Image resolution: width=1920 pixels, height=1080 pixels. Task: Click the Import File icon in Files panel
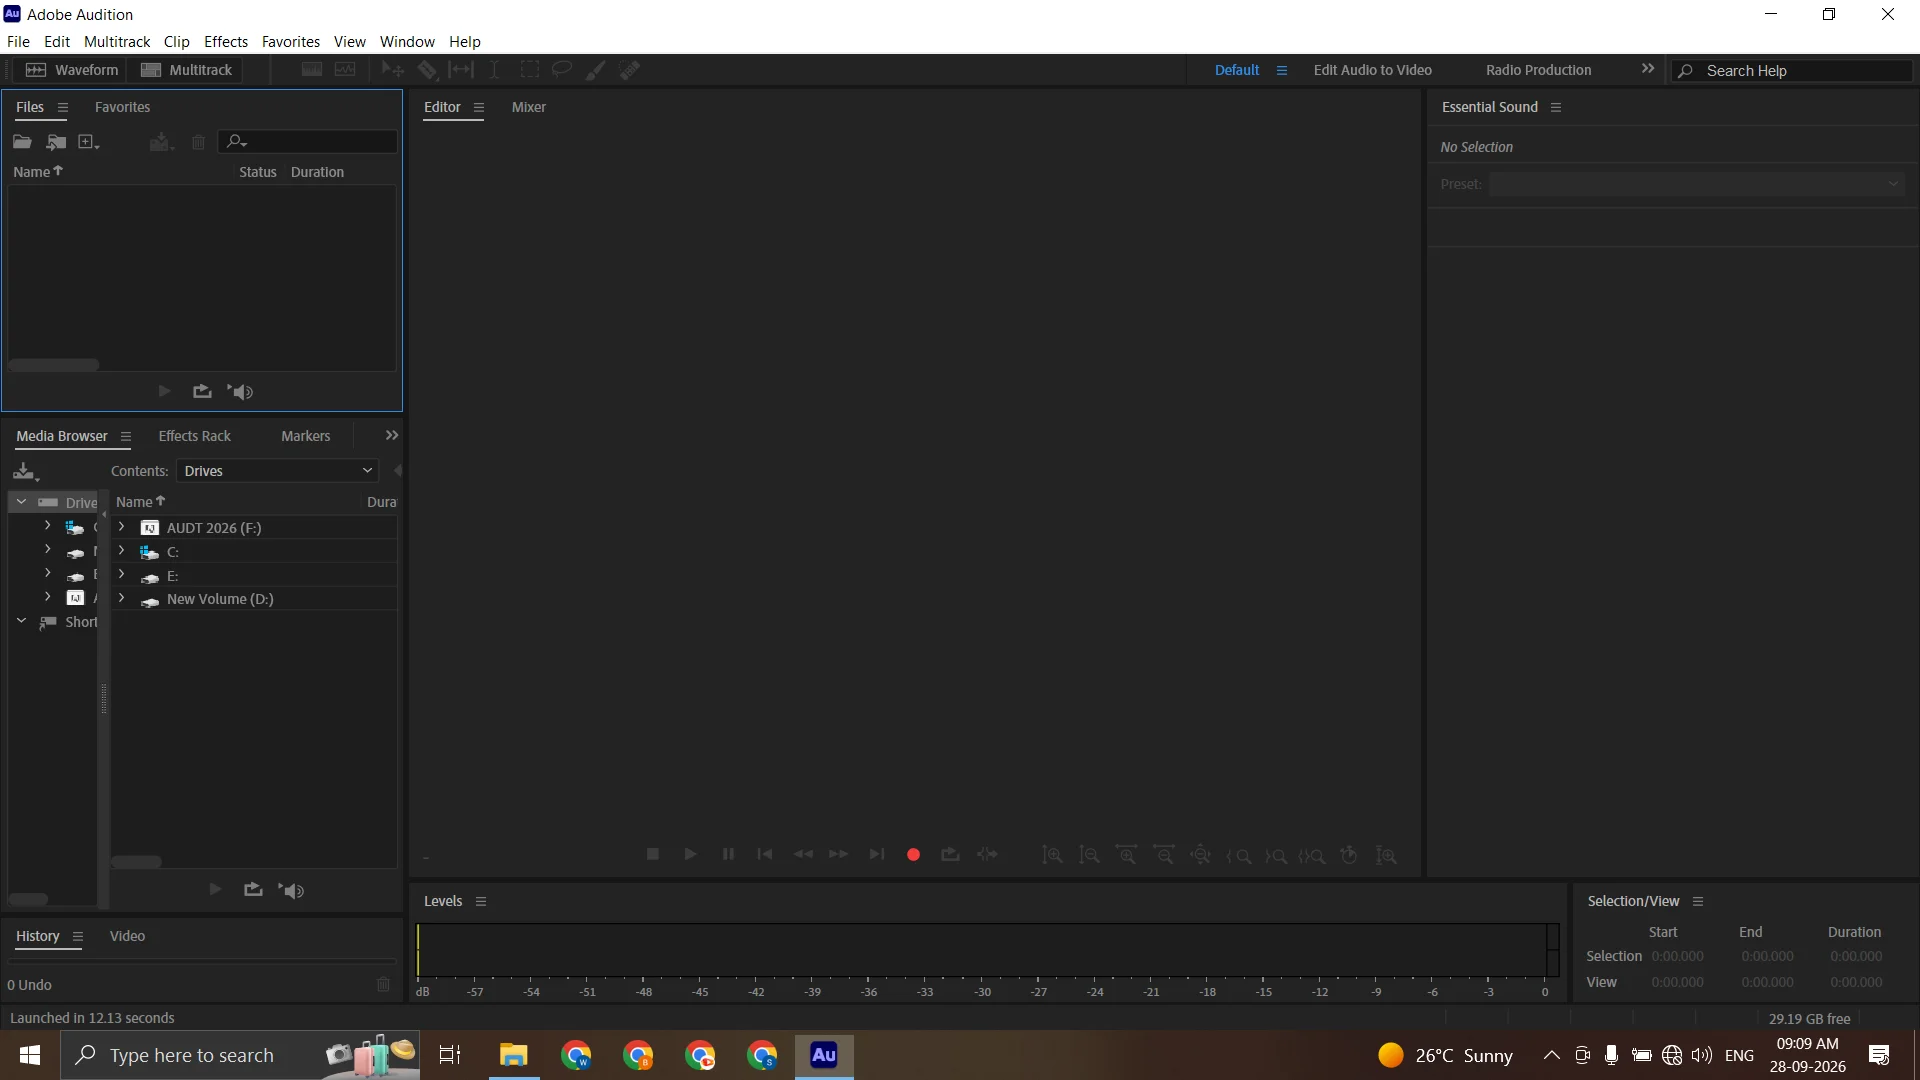(56, 142)
